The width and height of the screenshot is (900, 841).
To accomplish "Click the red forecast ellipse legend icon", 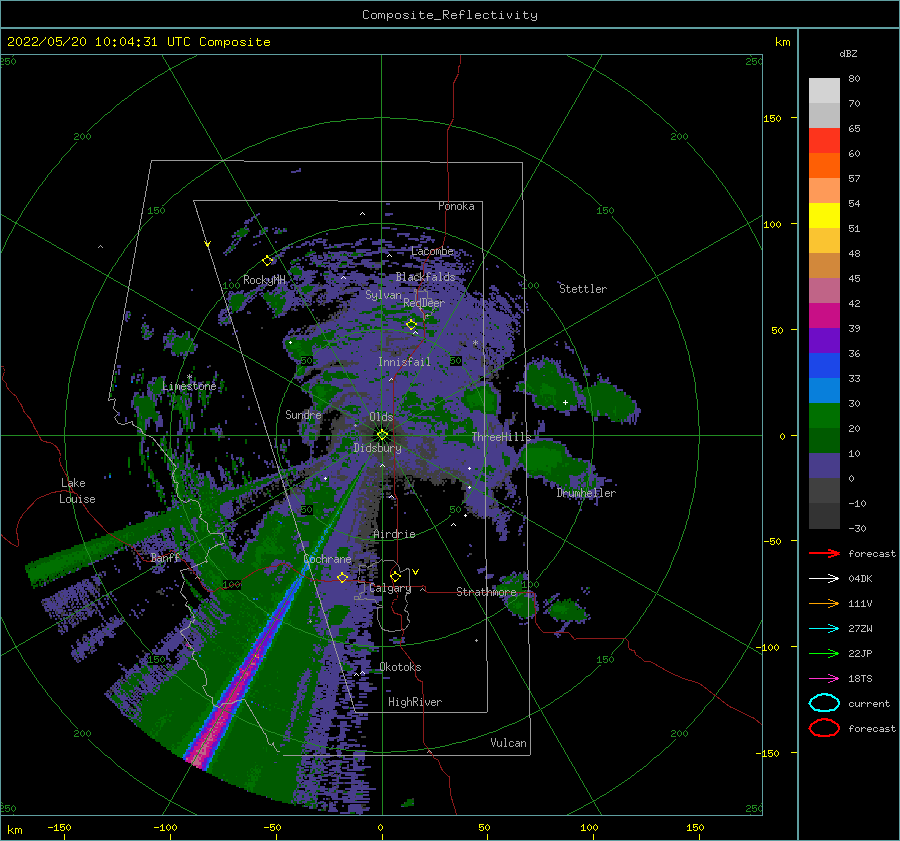I will (824, 728).
